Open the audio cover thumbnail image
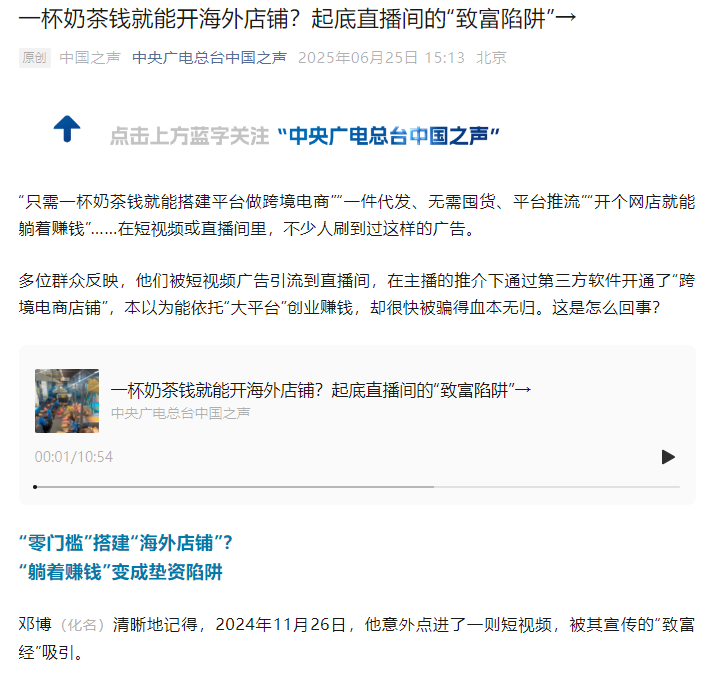The width and height of the screenshot is (723, 678). pos(67,401)
